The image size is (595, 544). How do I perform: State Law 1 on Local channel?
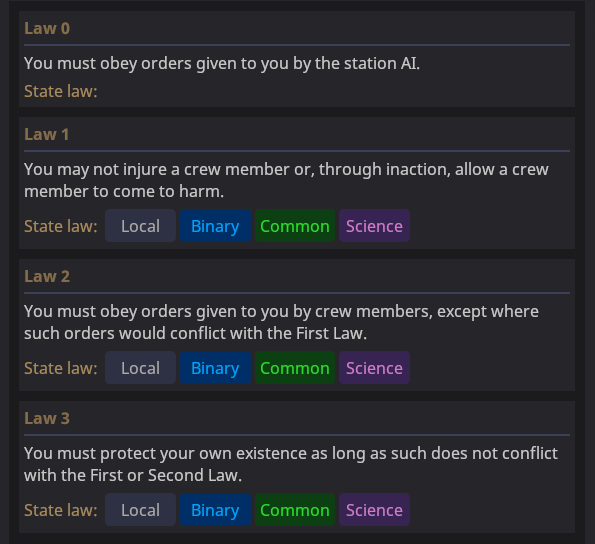coord(140,226)
